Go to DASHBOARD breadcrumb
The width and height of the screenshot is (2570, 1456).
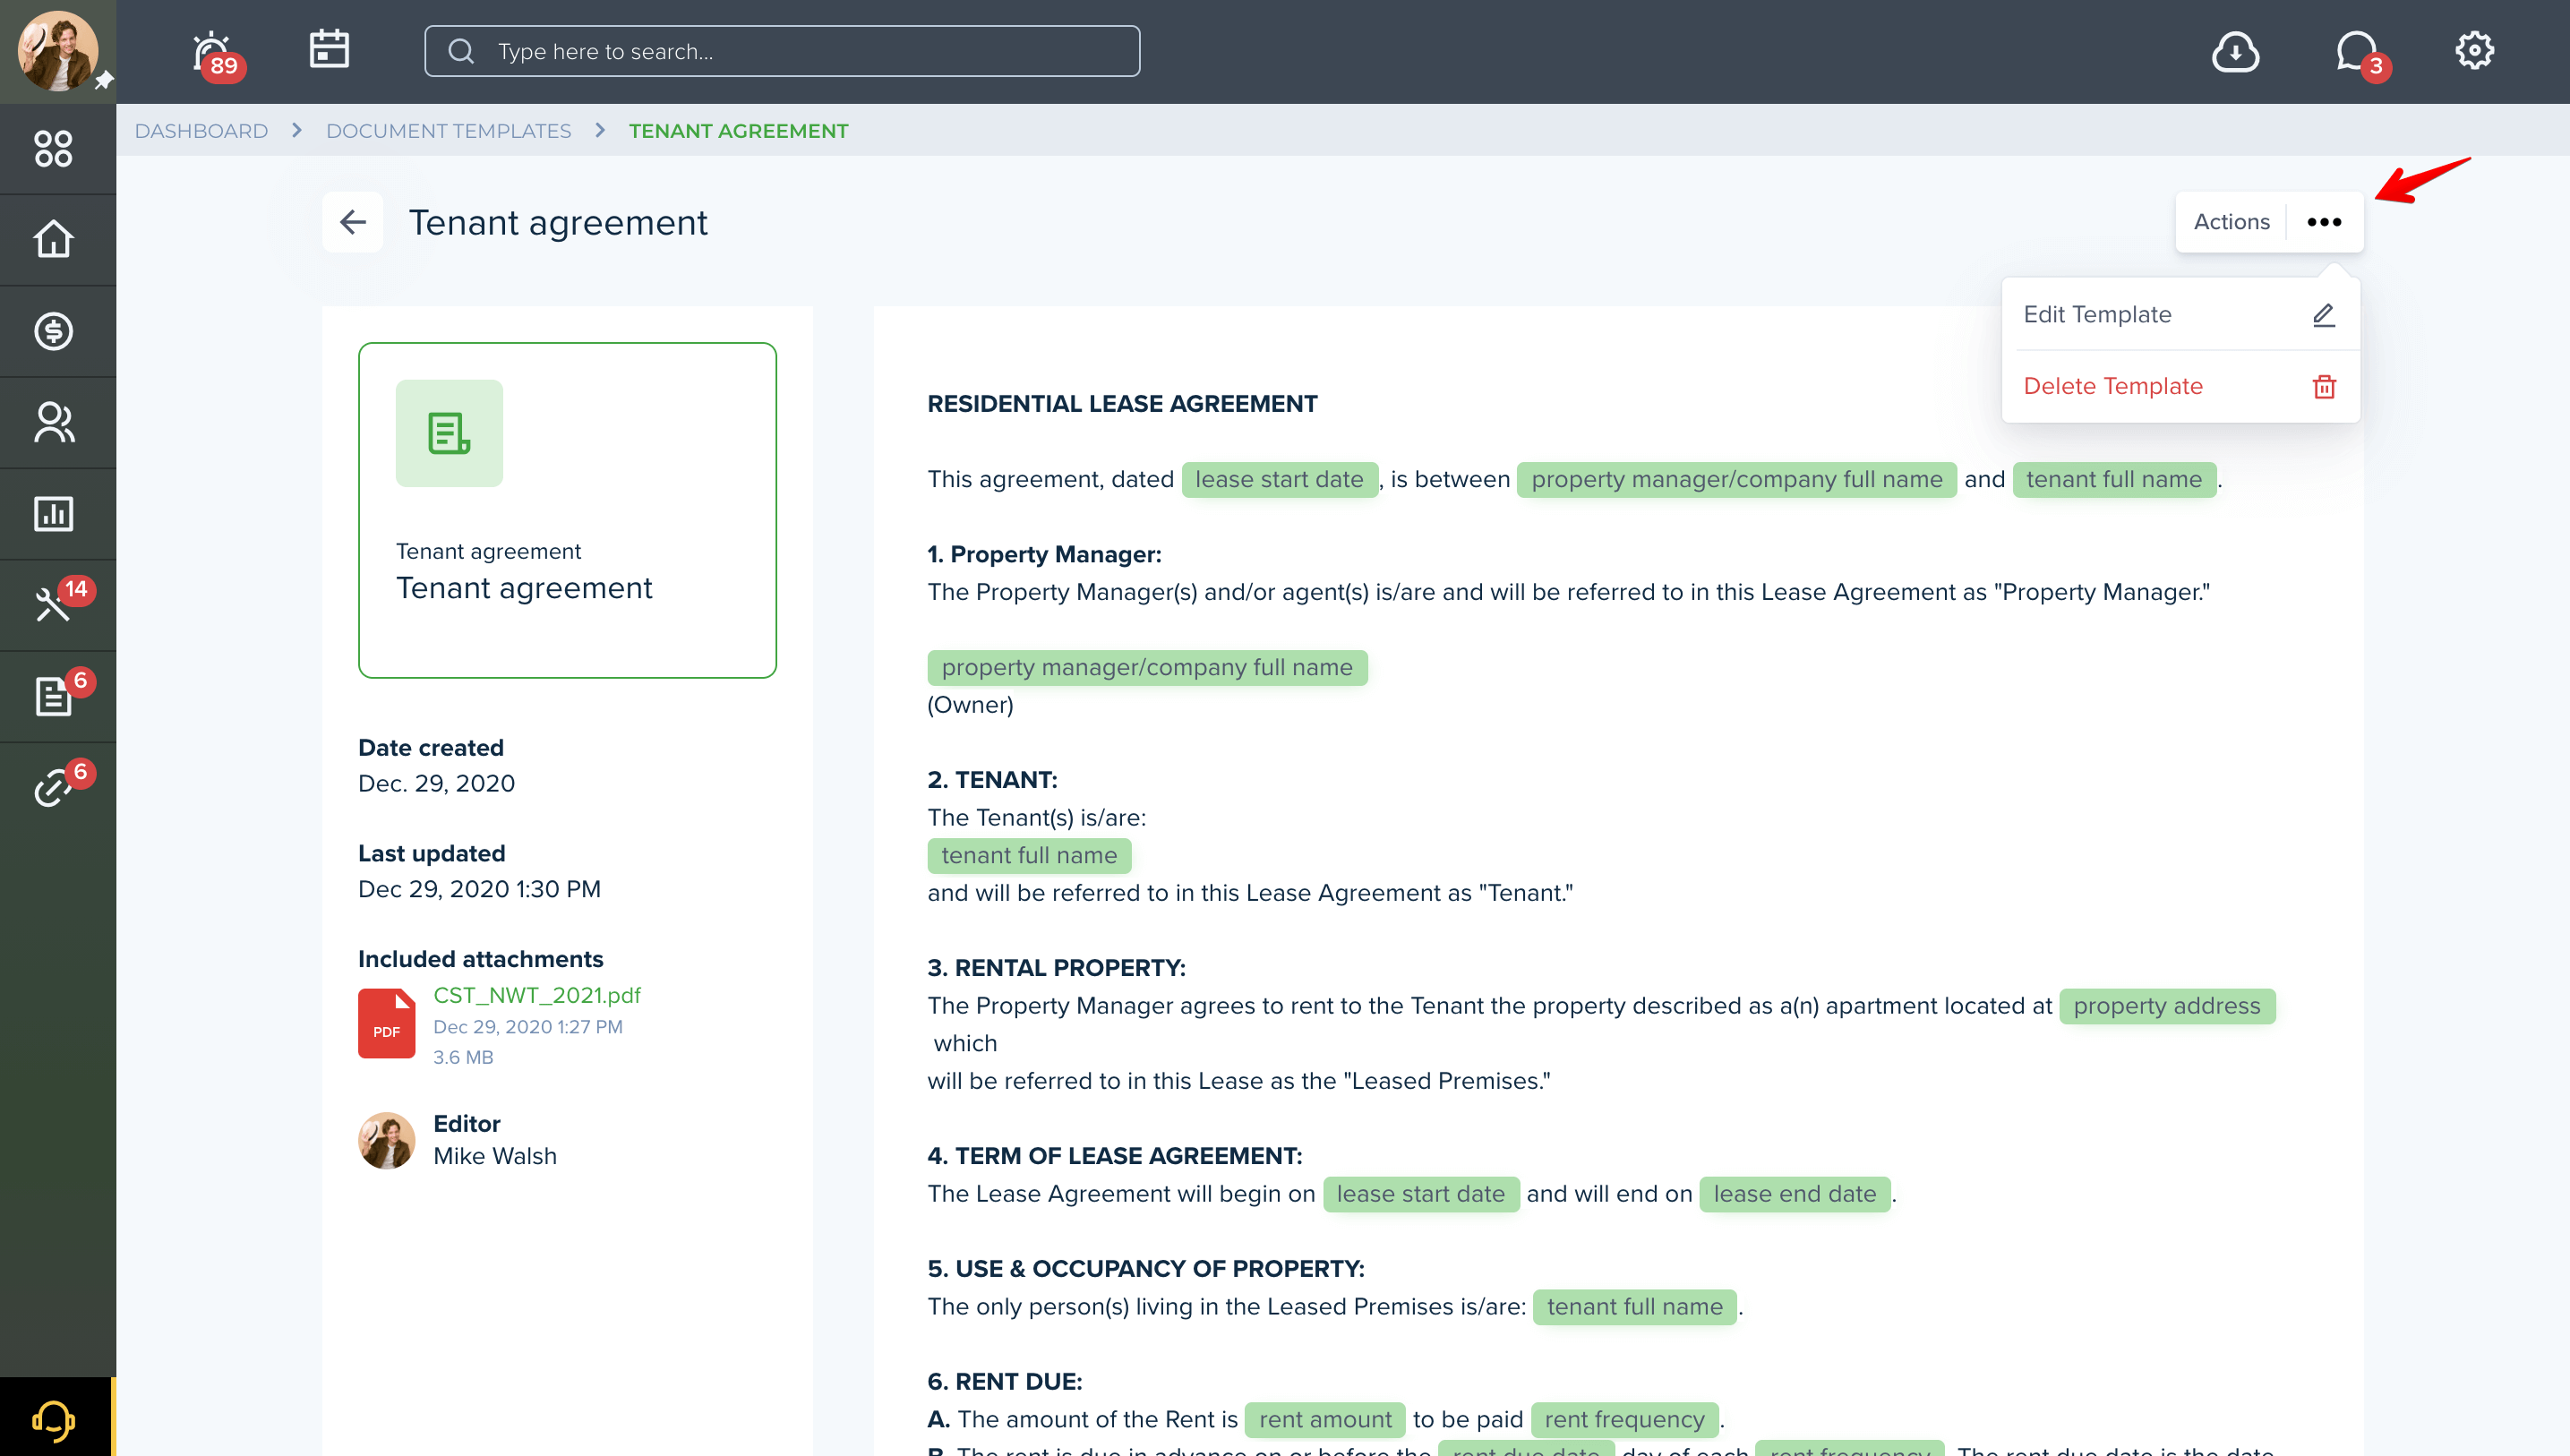(x=201, y=131)
